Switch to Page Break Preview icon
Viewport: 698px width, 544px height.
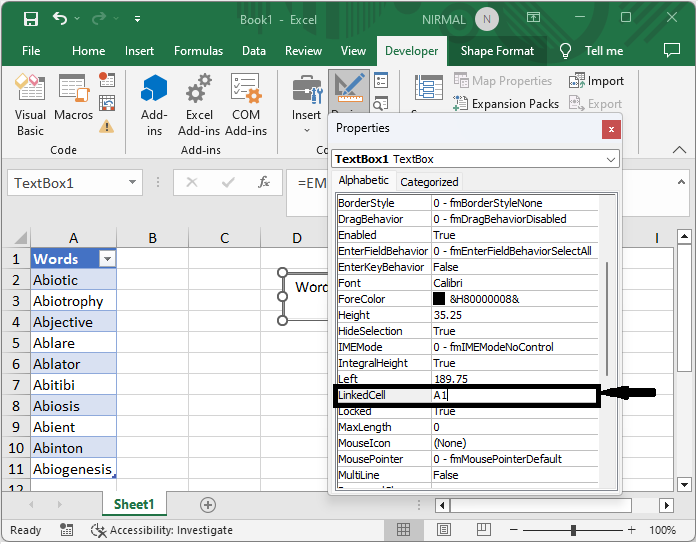pos(483,530)
